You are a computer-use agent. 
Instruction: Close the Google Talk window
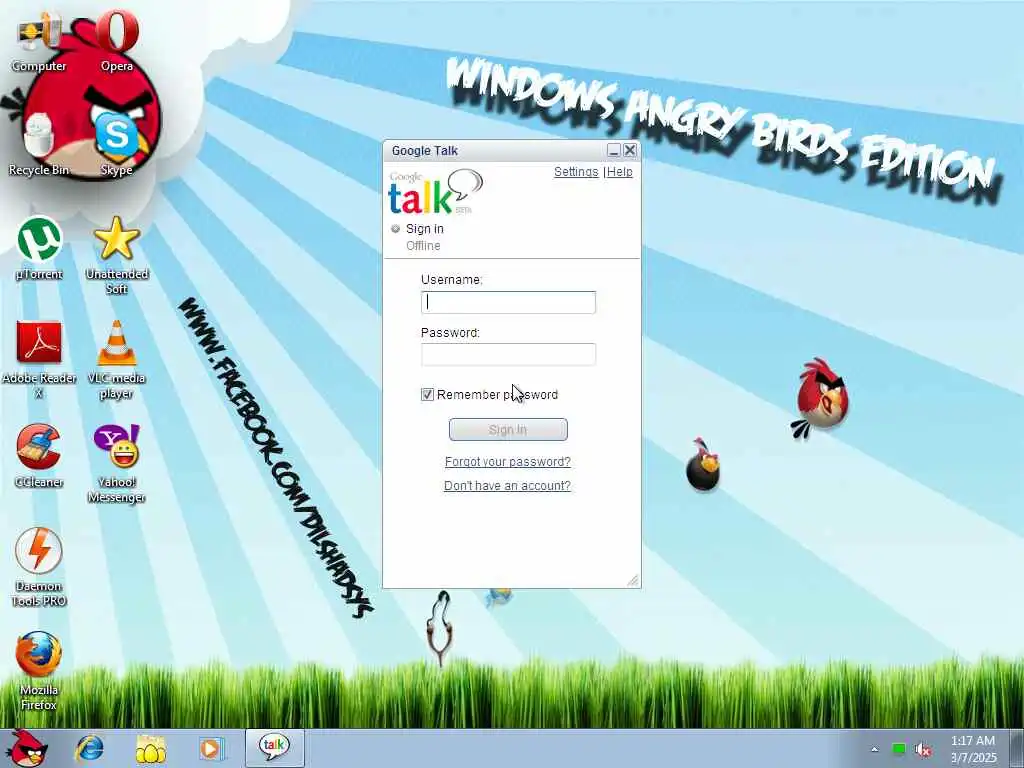[x=630, y=150]
